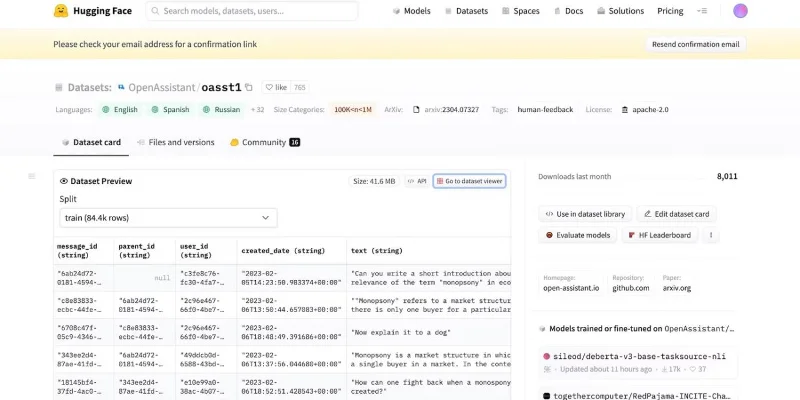The height and width of the screenshot is (400, 800).
Task: Click the apache-2.0 license tag
Action: click(645, 110)
